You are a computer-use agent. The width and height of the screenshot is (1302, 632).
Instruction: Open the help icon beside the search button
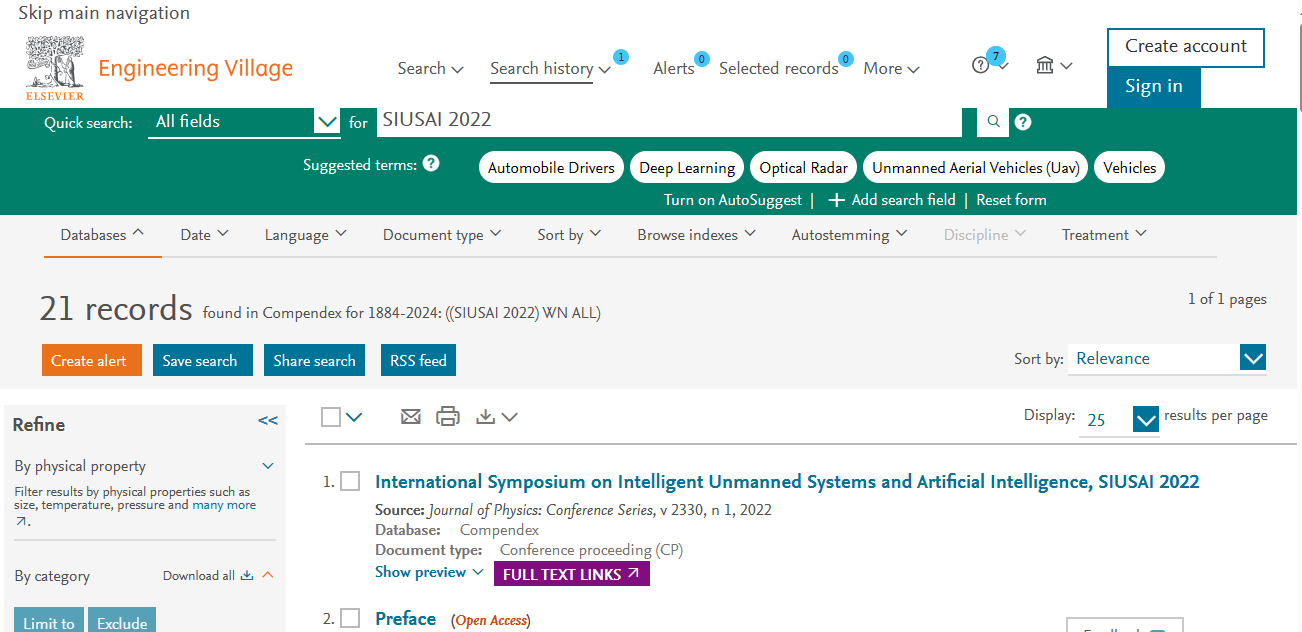(x=1023, y=122)
